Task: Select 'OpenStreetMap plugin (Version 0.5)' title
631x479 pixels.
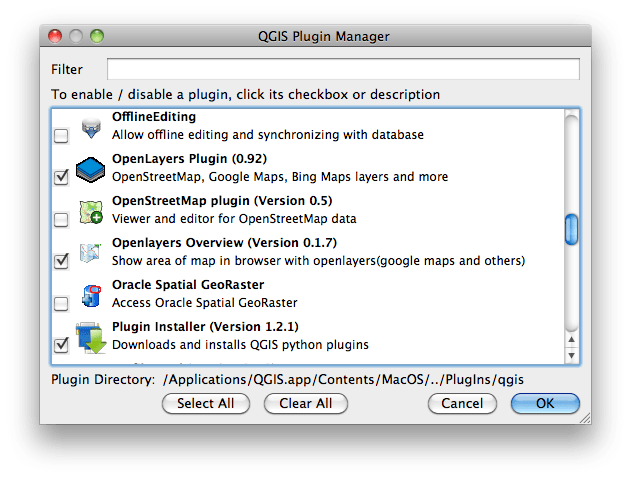Action: 222,201
